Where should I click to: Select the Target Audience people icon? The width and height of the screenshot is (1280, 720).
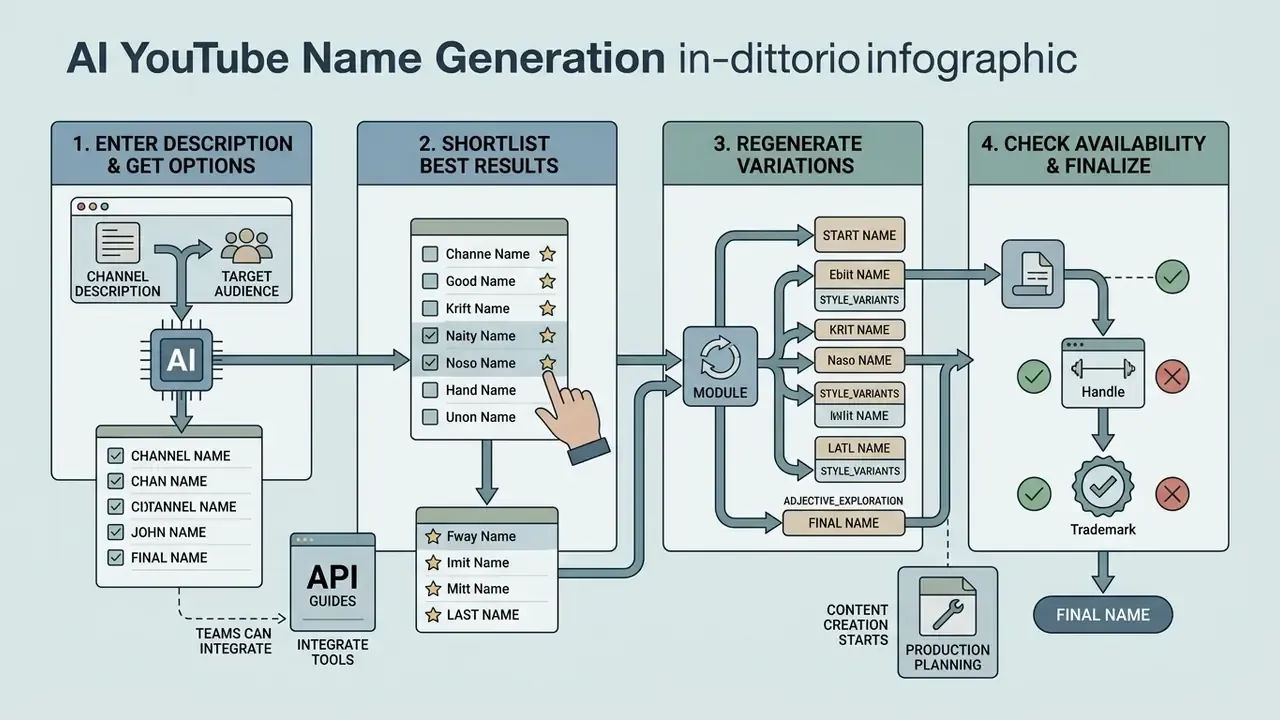coord(246,246)
